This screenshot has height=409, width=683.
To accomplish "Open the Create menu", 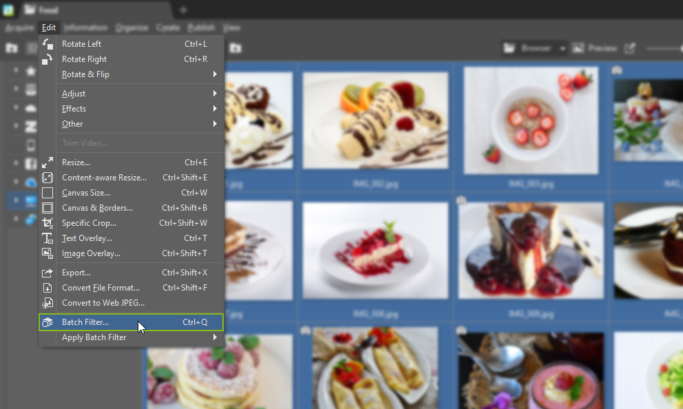I will click(x=168, y=28).
